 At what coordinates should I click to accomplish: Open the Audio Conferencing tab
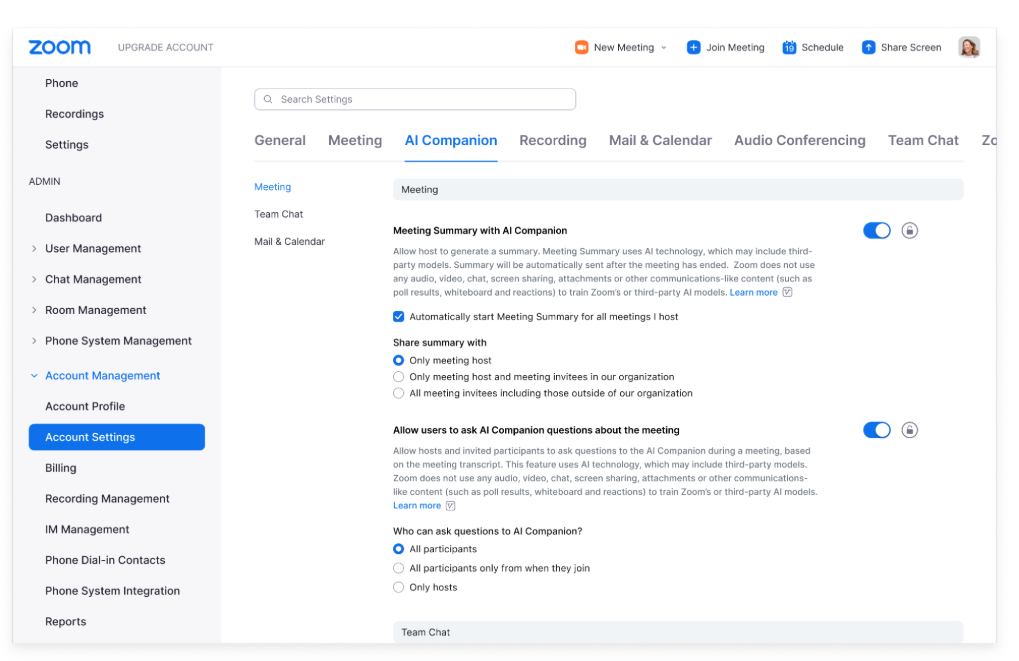coord(800,140)
